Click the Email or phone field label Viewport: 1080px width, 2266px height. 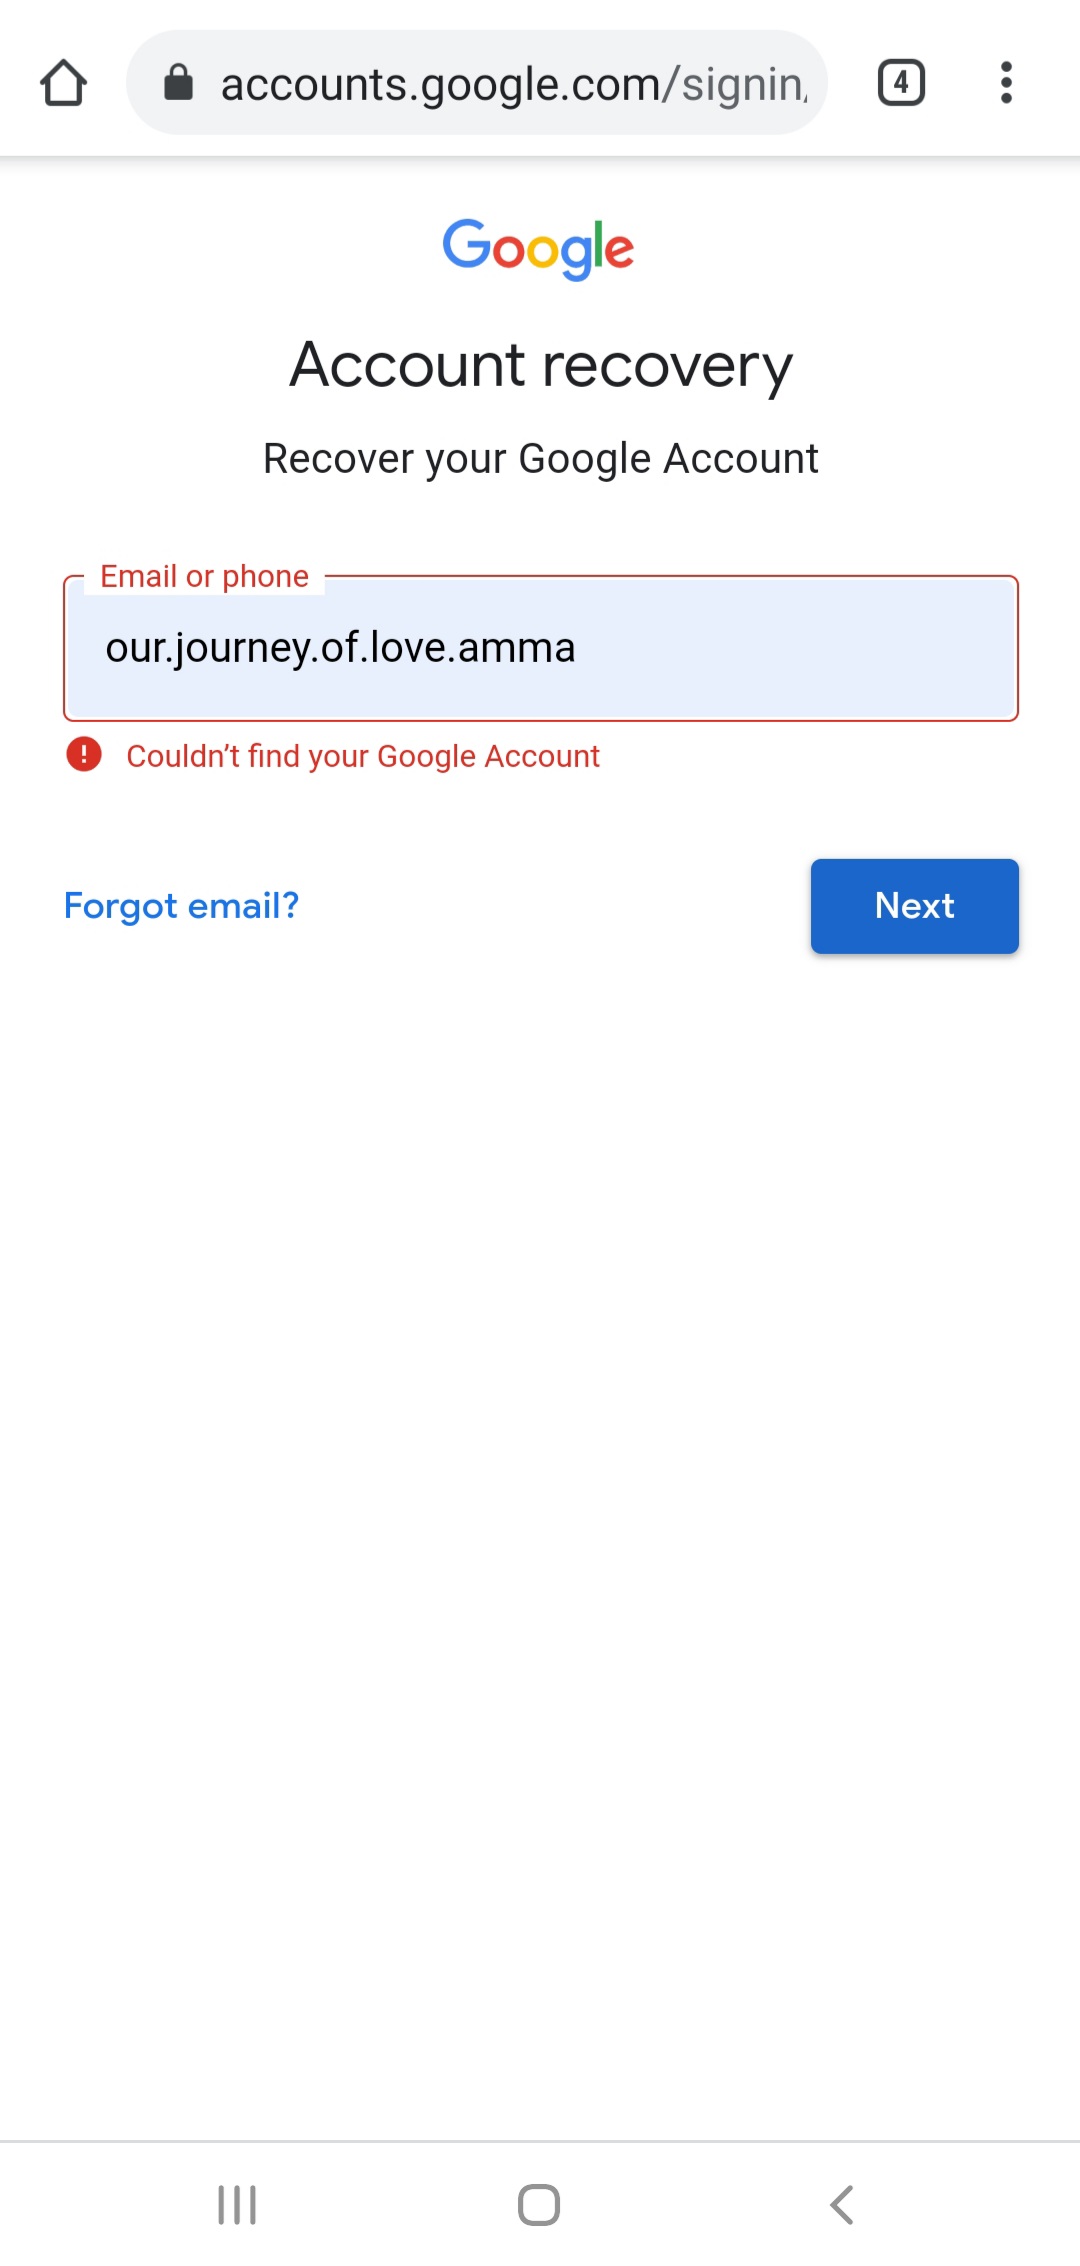point(205,576)
